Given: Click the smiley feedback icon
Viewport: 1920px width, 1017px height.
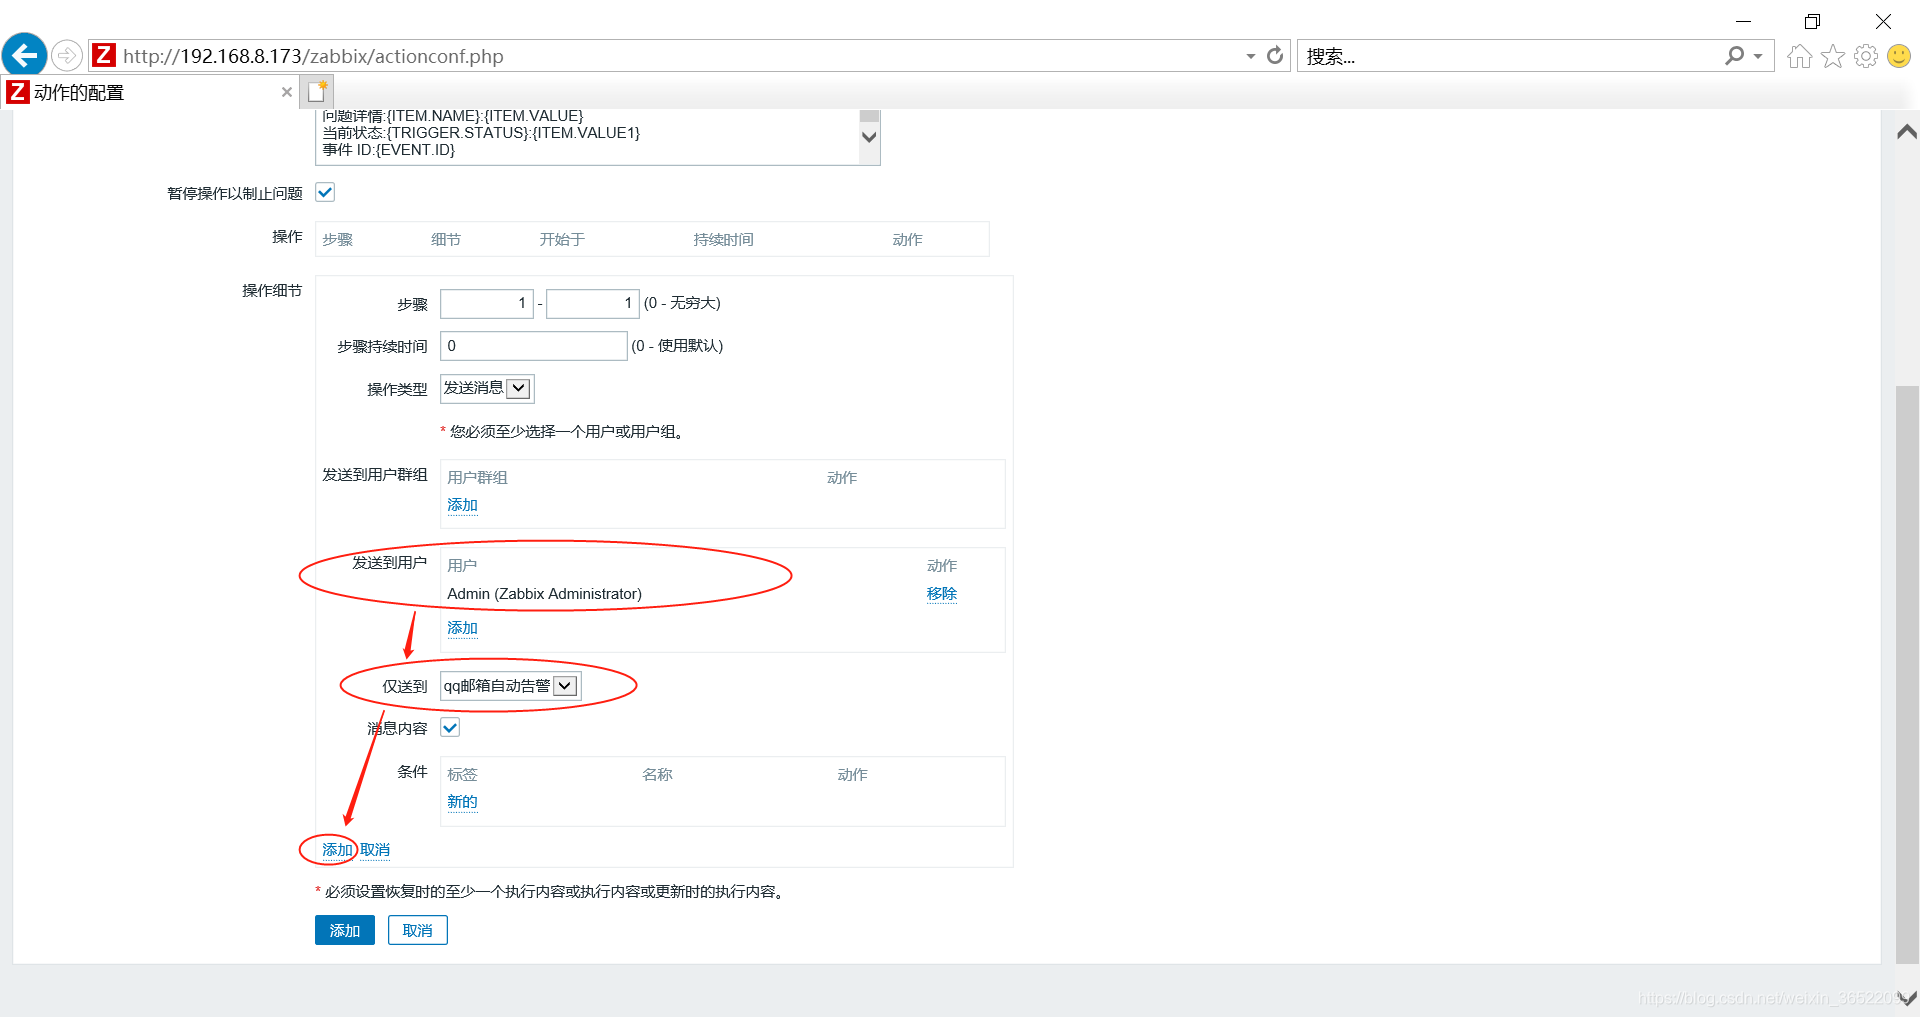Looking at the screenshot, I should pyautogui.click(x=1898, y=56).
